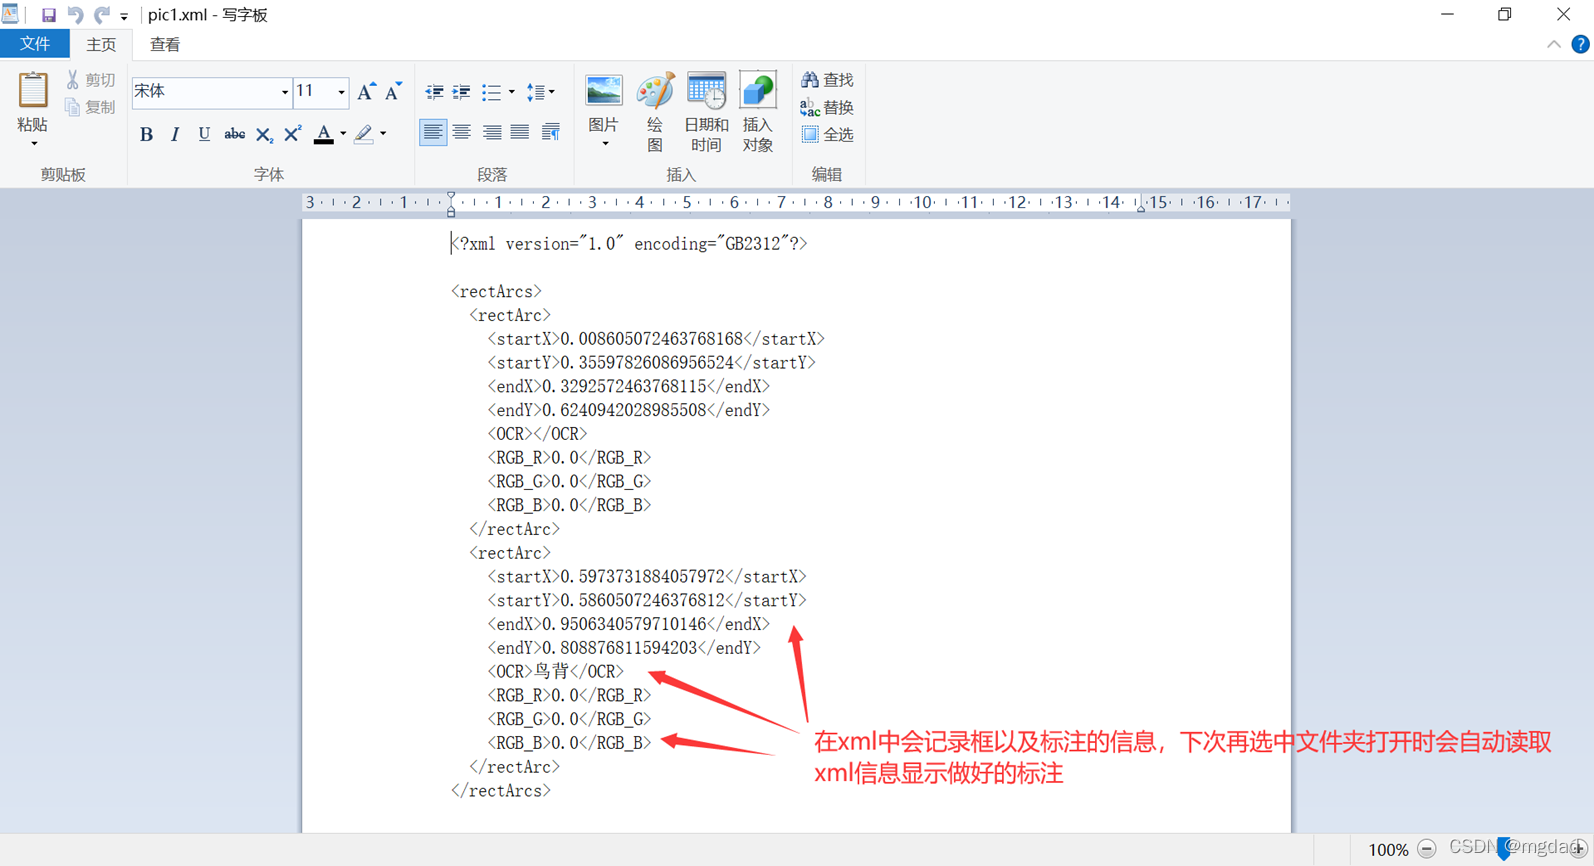Align text to the left
Screen dimensions: 1594x866
point(433,132)
